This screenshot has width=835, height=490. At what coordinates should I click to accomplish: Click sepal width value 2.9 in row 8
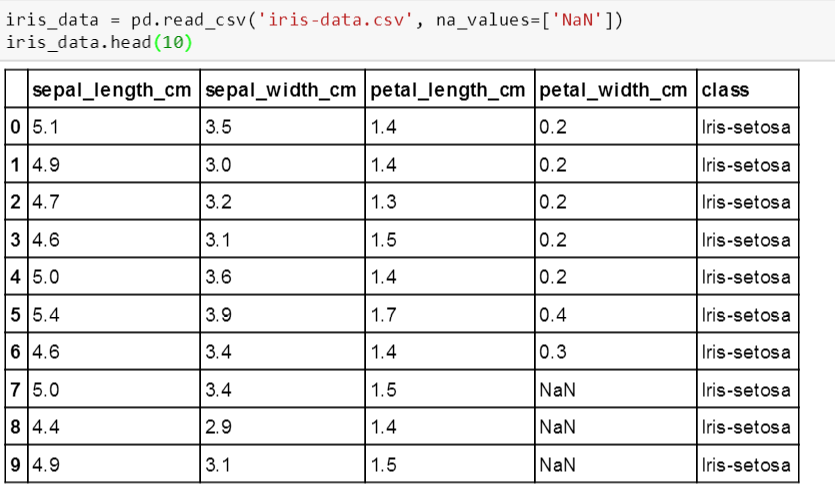coord(218,427)
